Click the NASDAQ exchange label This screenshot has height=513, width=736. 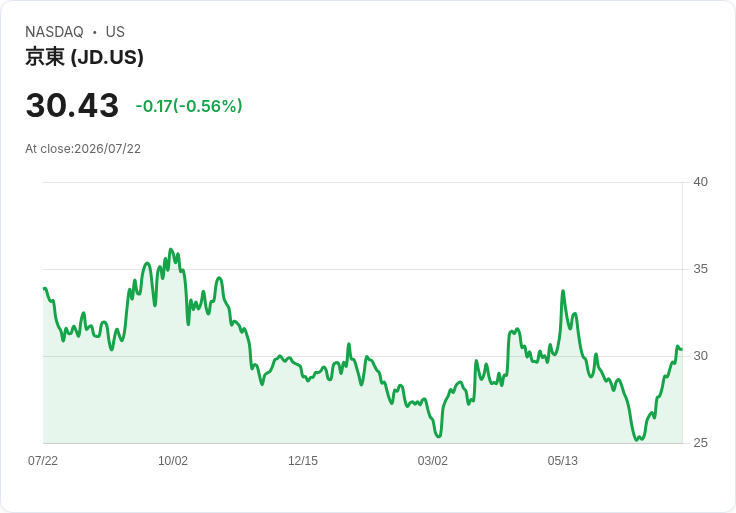click(54, 32)
